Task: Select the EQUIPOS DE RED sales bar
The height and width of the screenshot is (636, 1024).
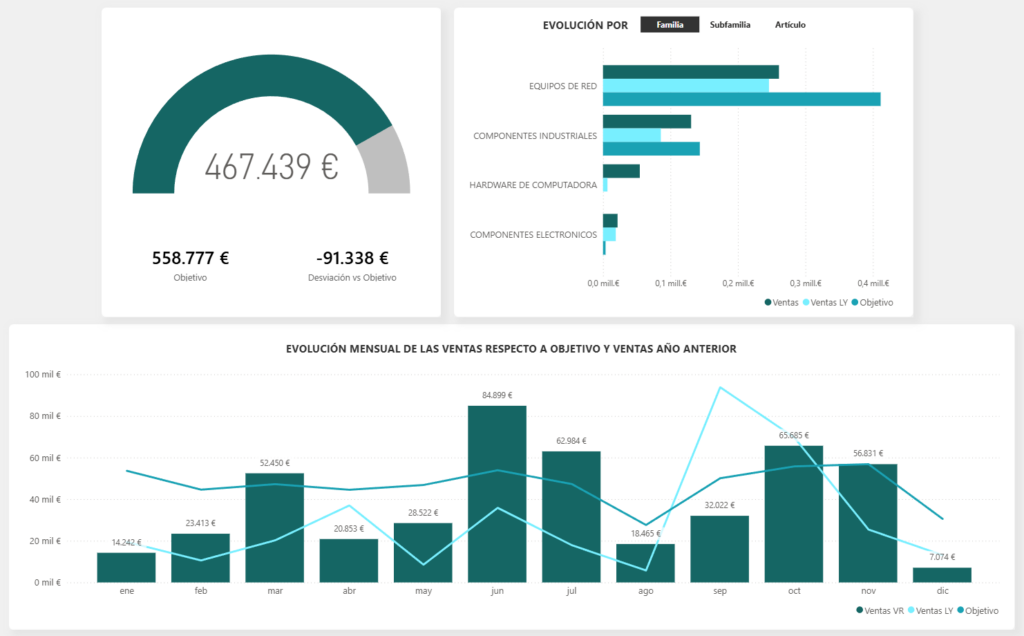Action: coord(690,71)
